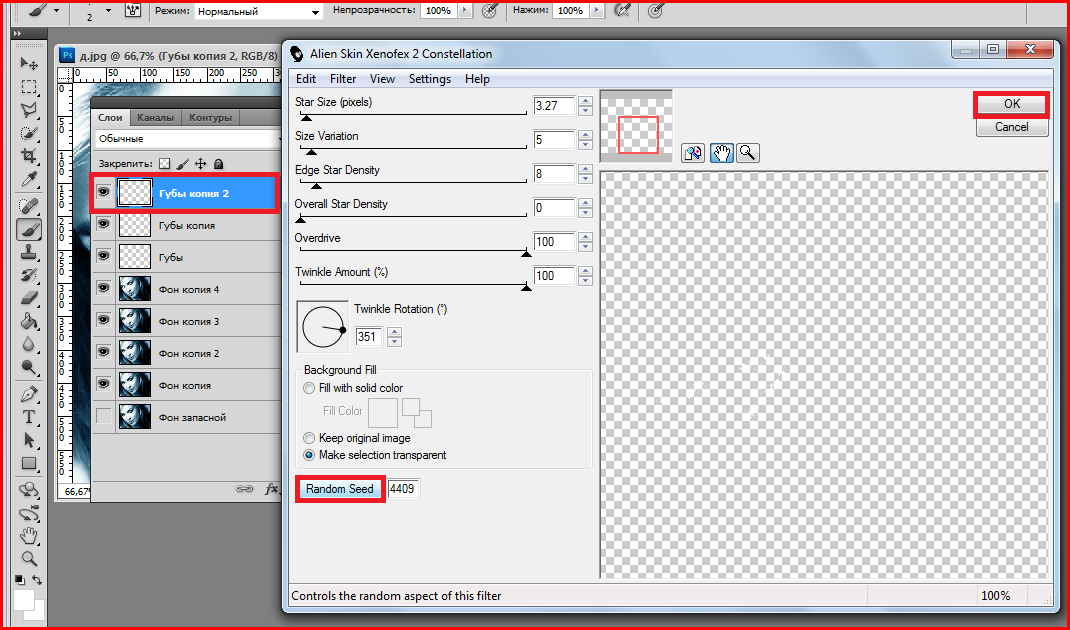Select the Rectangular Marquee tool
This screenshot has width=1070, height=630.
(x=29, y=87)
